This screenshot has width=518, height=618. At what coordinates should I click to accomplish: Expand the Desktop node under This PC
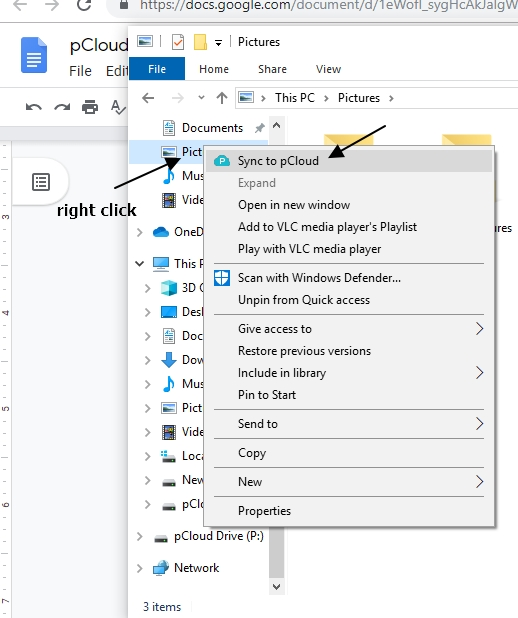(147, 312)
